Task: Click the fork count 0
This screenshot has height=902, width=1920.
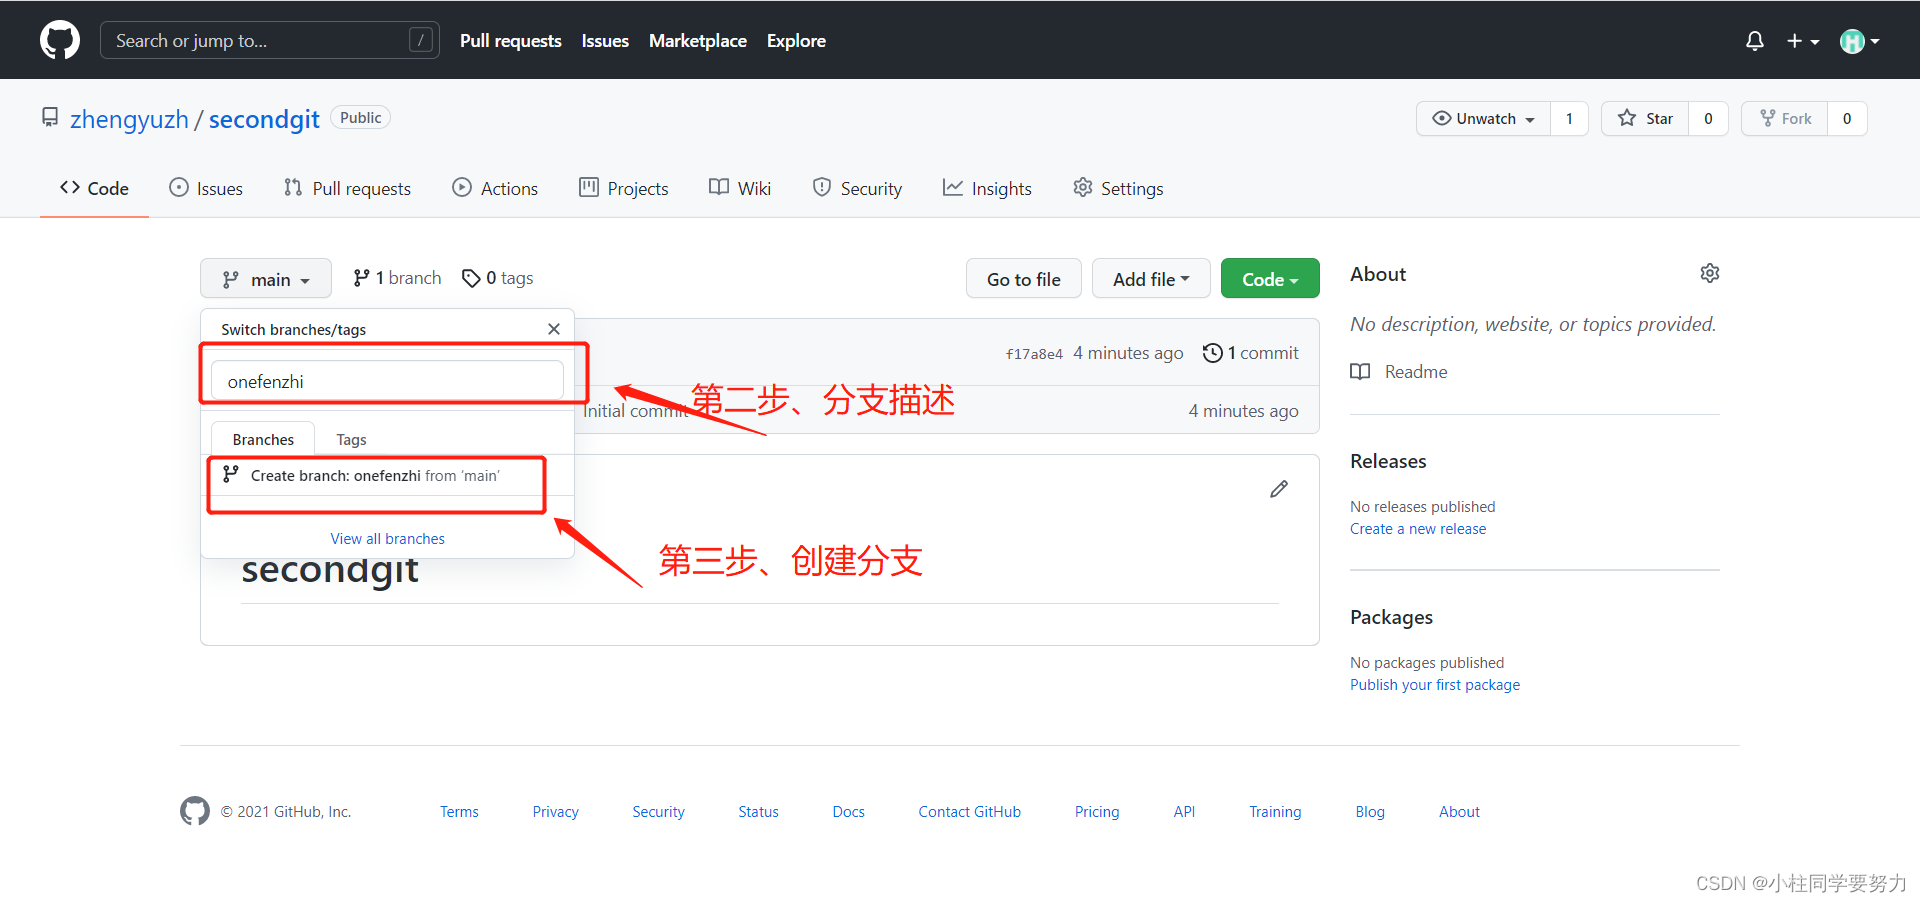Action: point(1847,118)
